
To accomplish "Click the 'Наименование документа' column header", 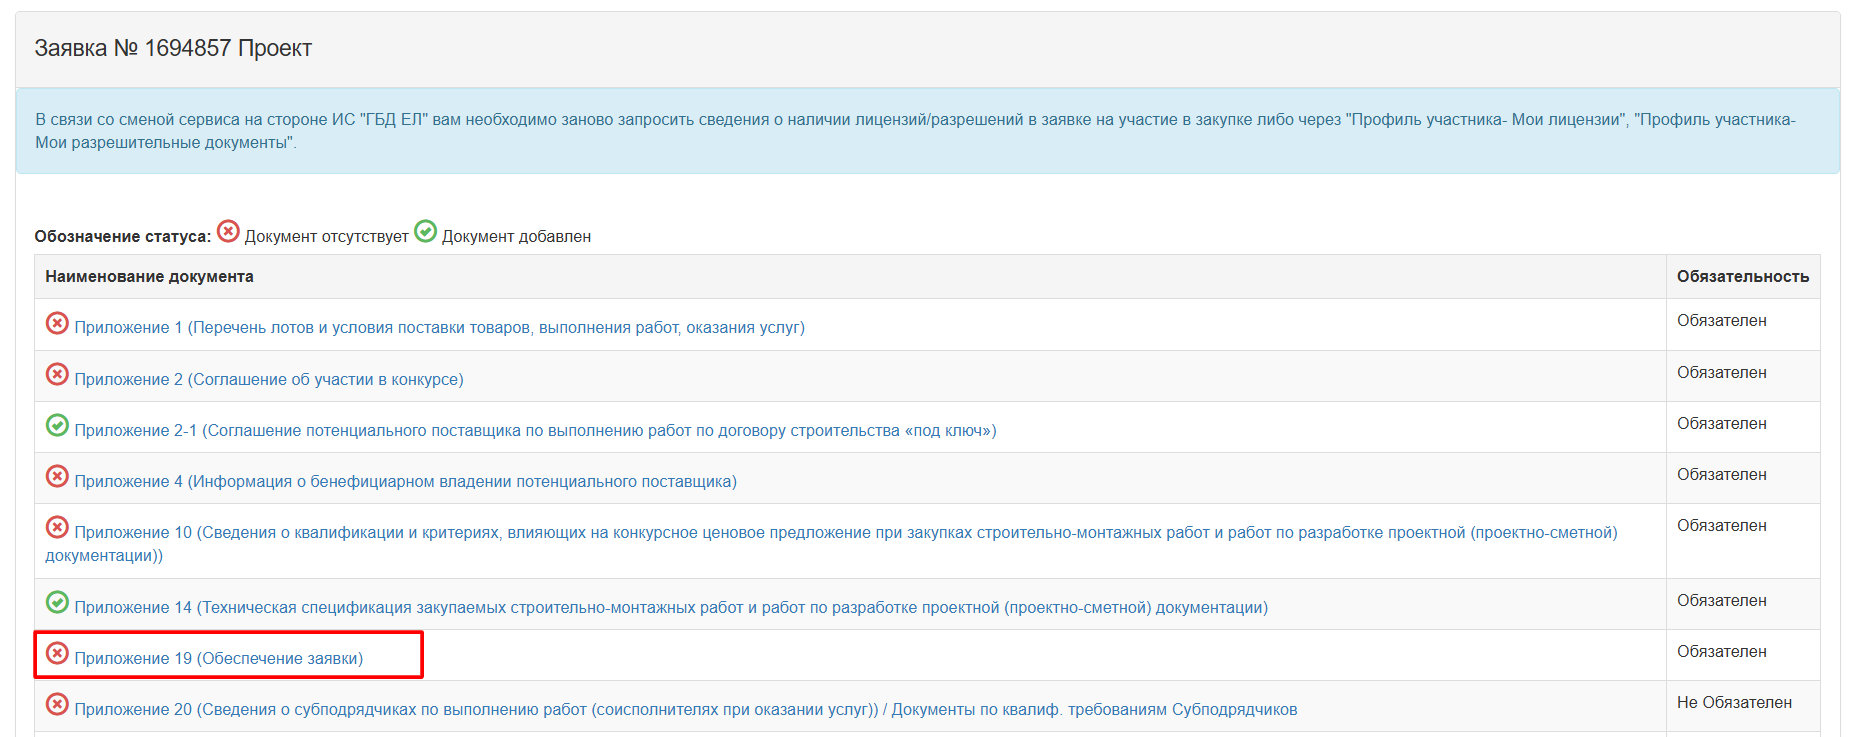I will point(149,277).
